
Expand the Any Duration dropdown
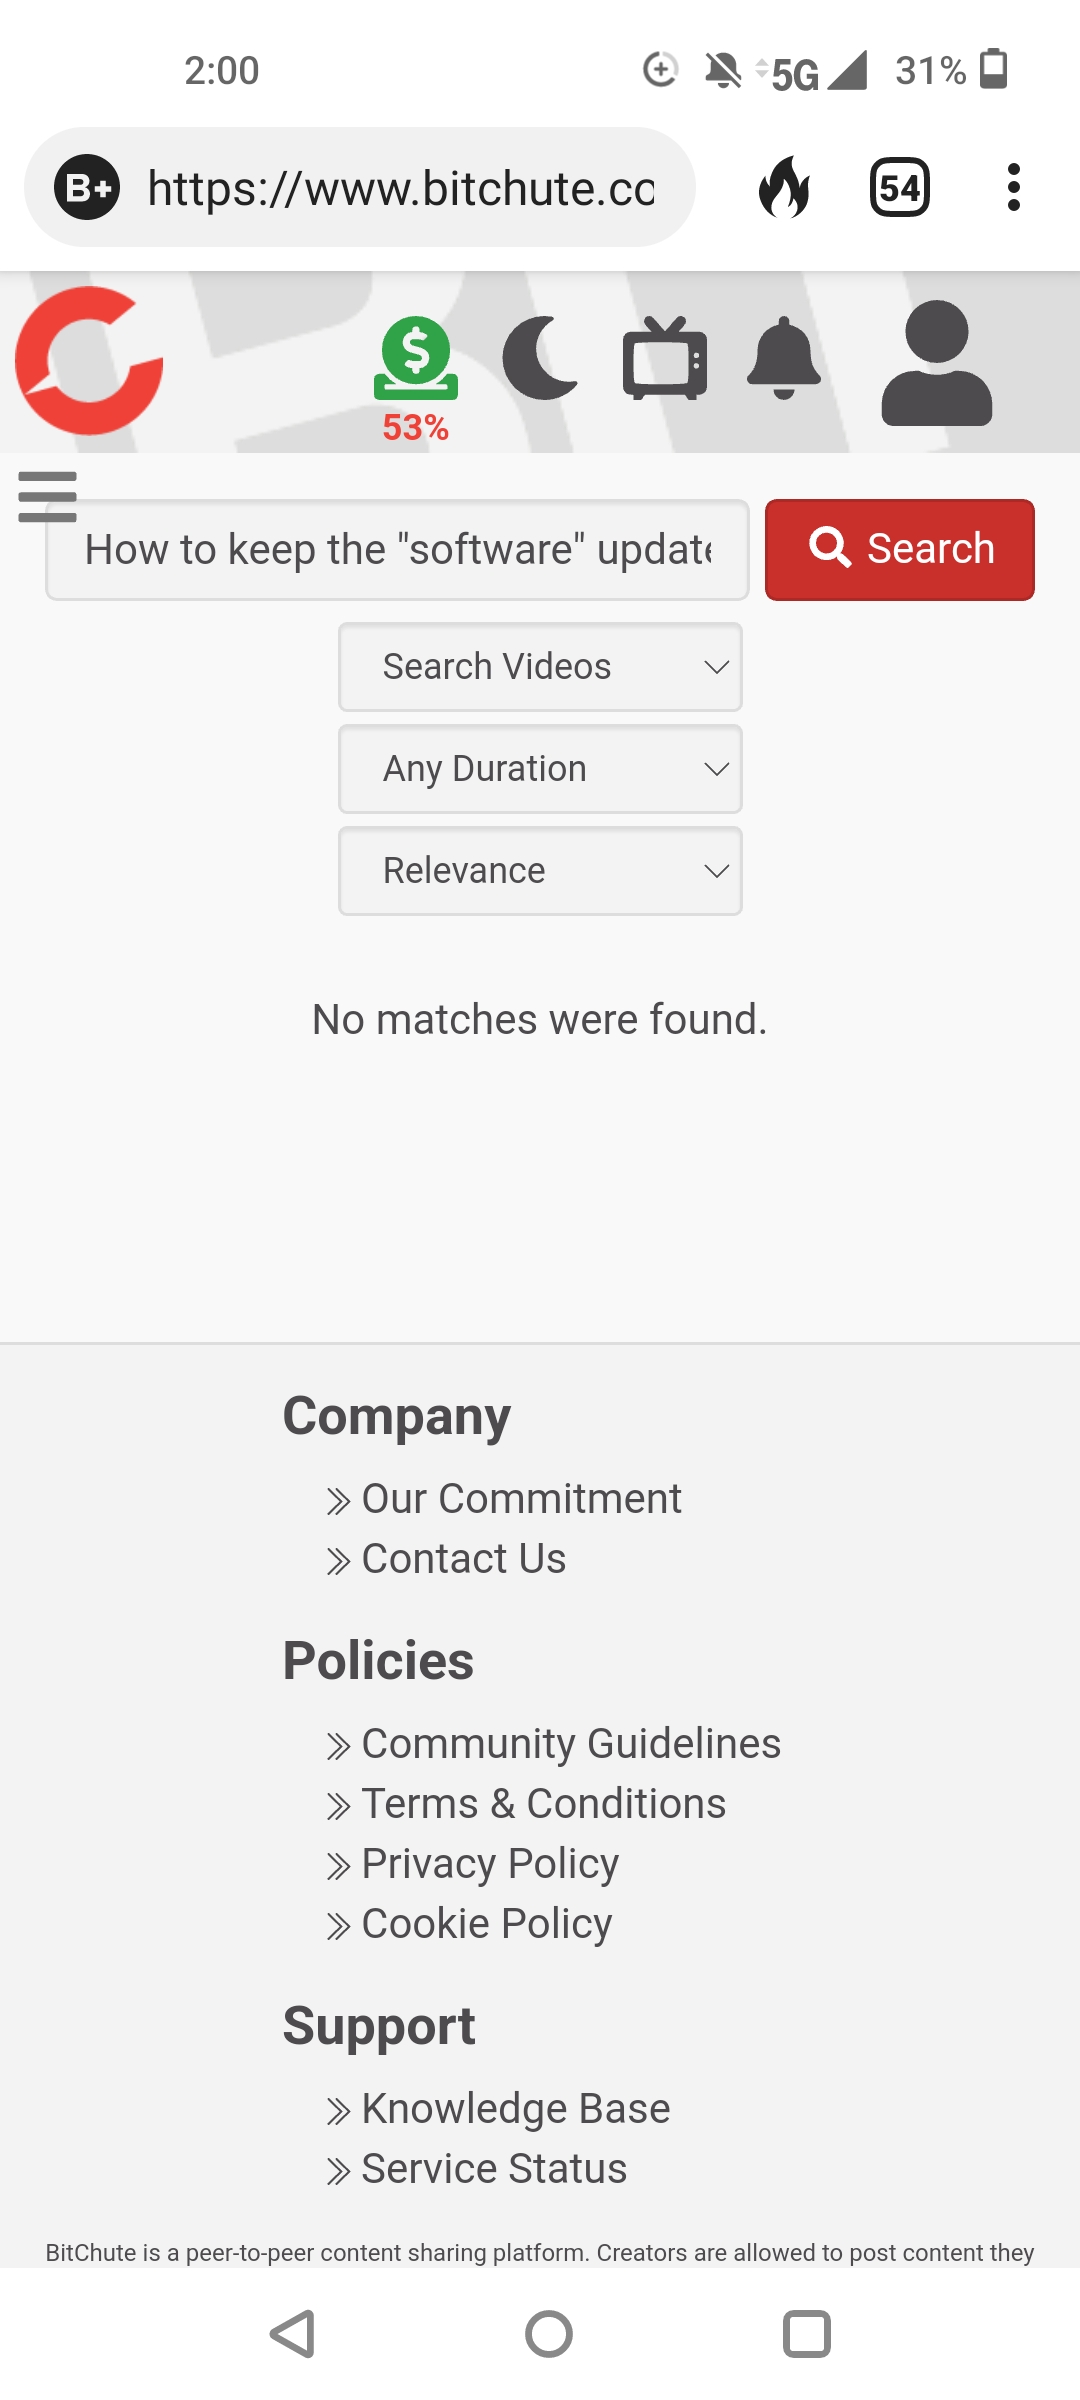coord(540,769)
